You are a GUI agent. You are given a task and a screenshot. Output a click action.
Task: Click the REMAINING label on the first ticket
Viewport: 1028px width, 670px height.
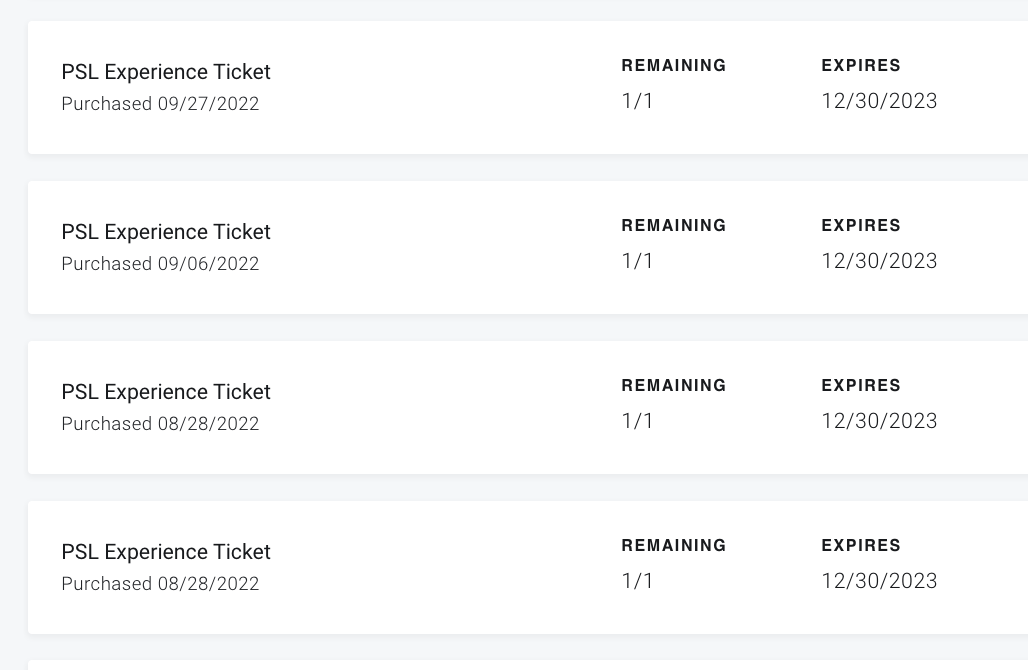click(674, 65)
